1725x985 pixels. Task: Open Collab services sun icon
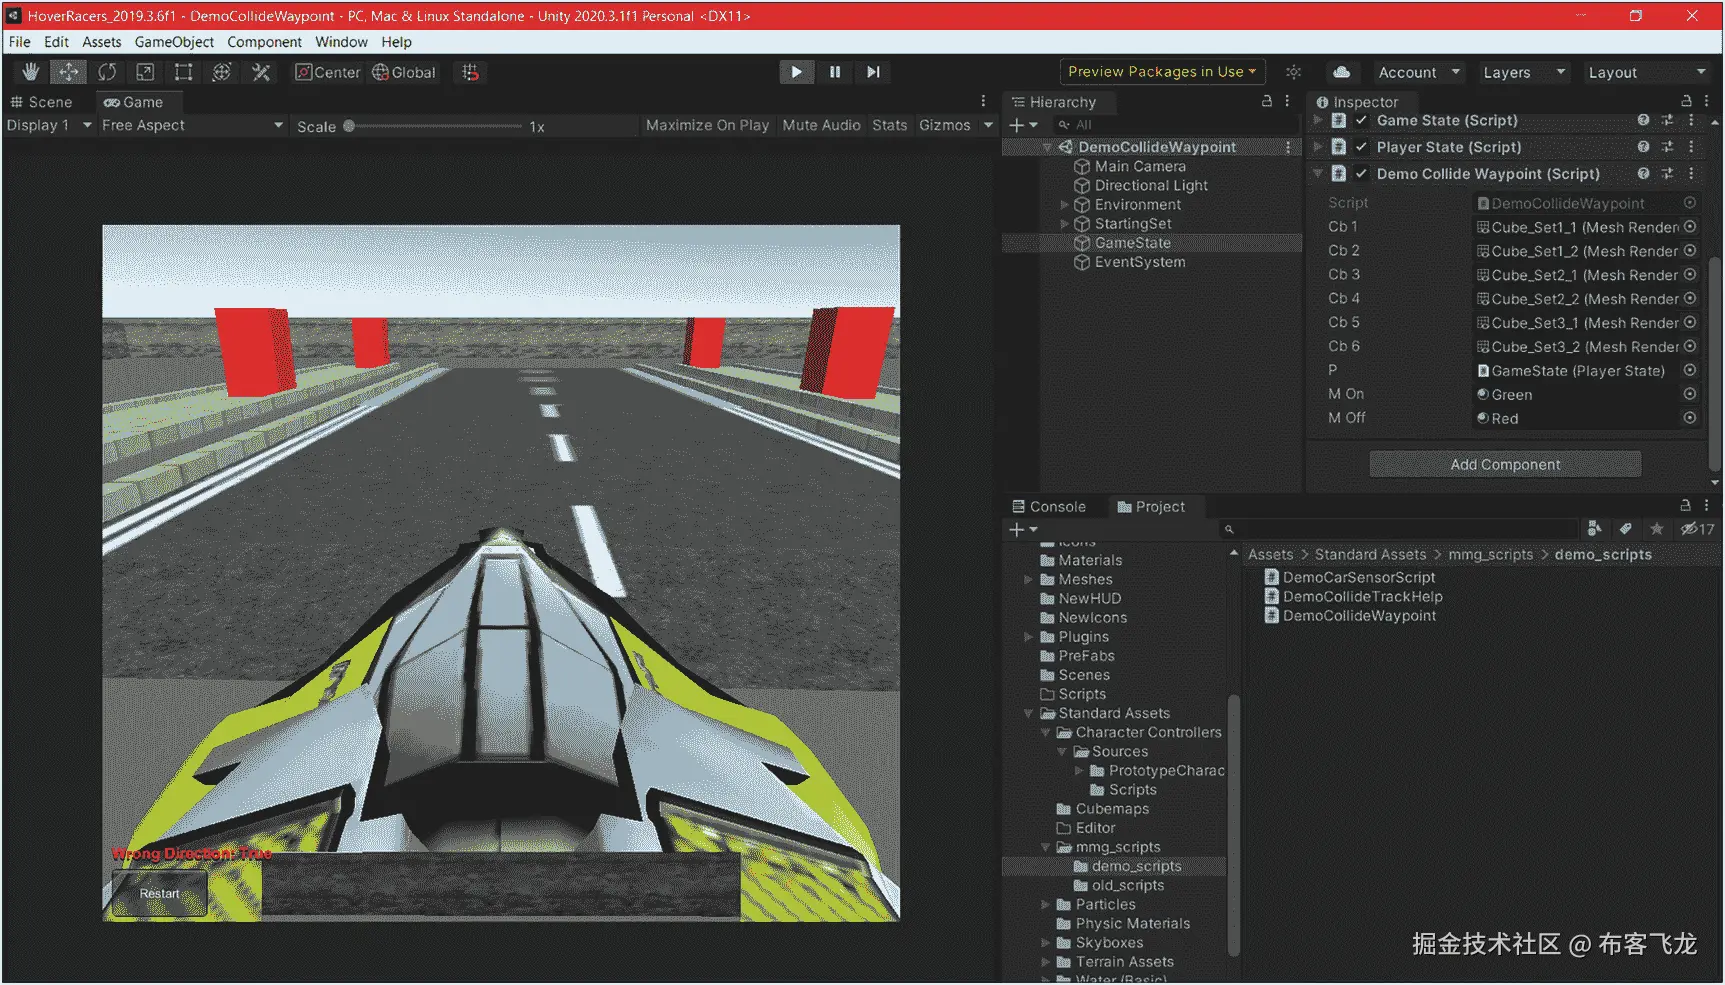(x=1294, y=72)
